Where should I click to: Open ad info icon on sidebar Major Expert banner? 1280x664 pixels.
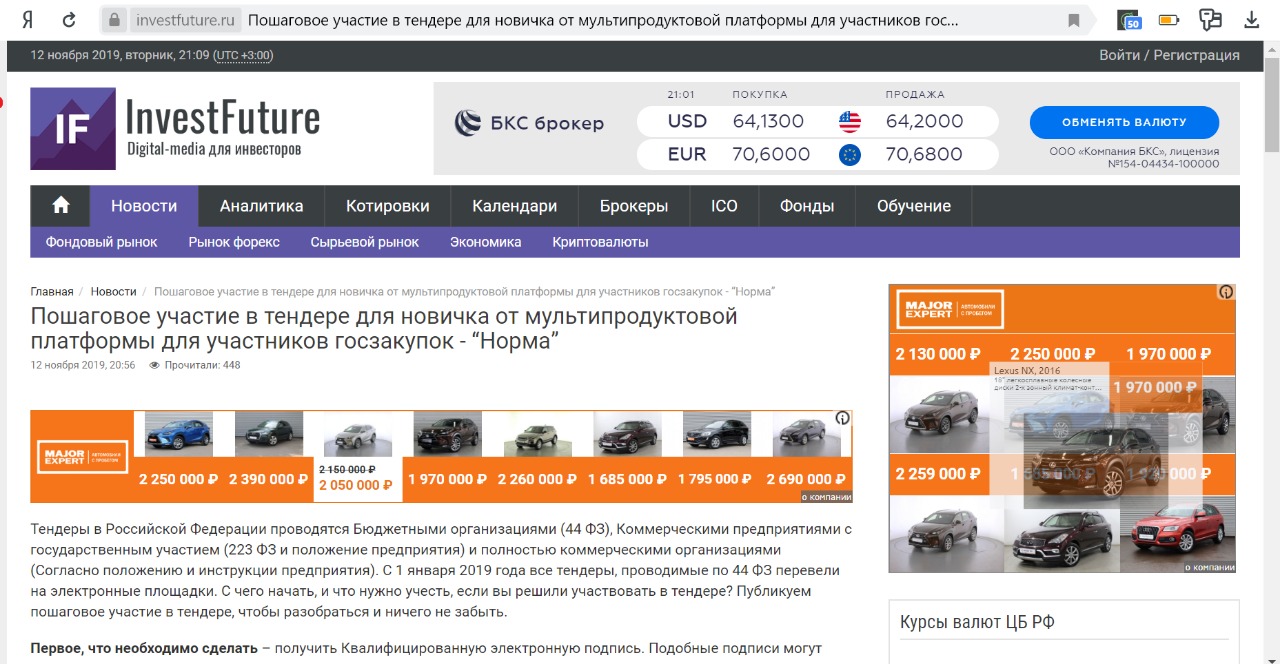(x=1226, y=292)
